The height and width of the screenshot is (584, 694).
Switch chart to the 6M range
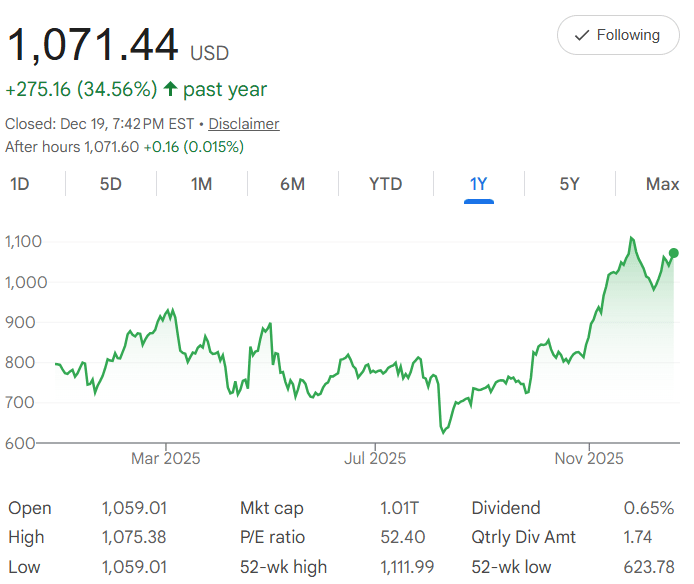tap(292, 184)
